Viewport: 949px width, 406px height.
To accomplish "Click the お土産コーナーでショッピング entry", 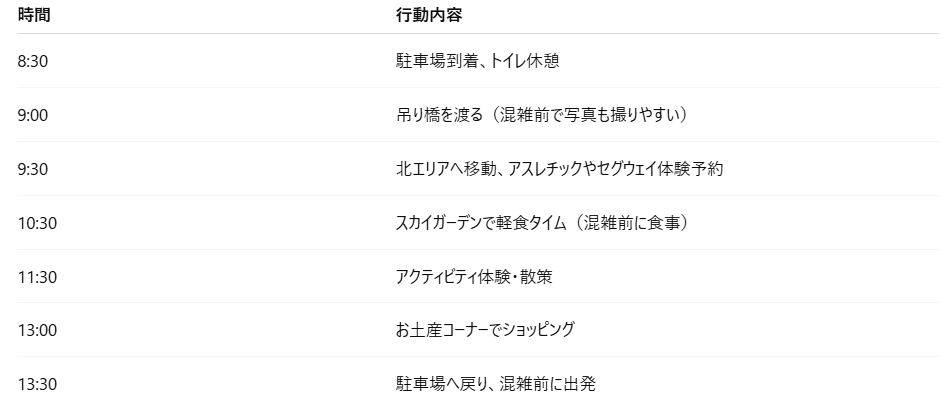I will [485, 330].
